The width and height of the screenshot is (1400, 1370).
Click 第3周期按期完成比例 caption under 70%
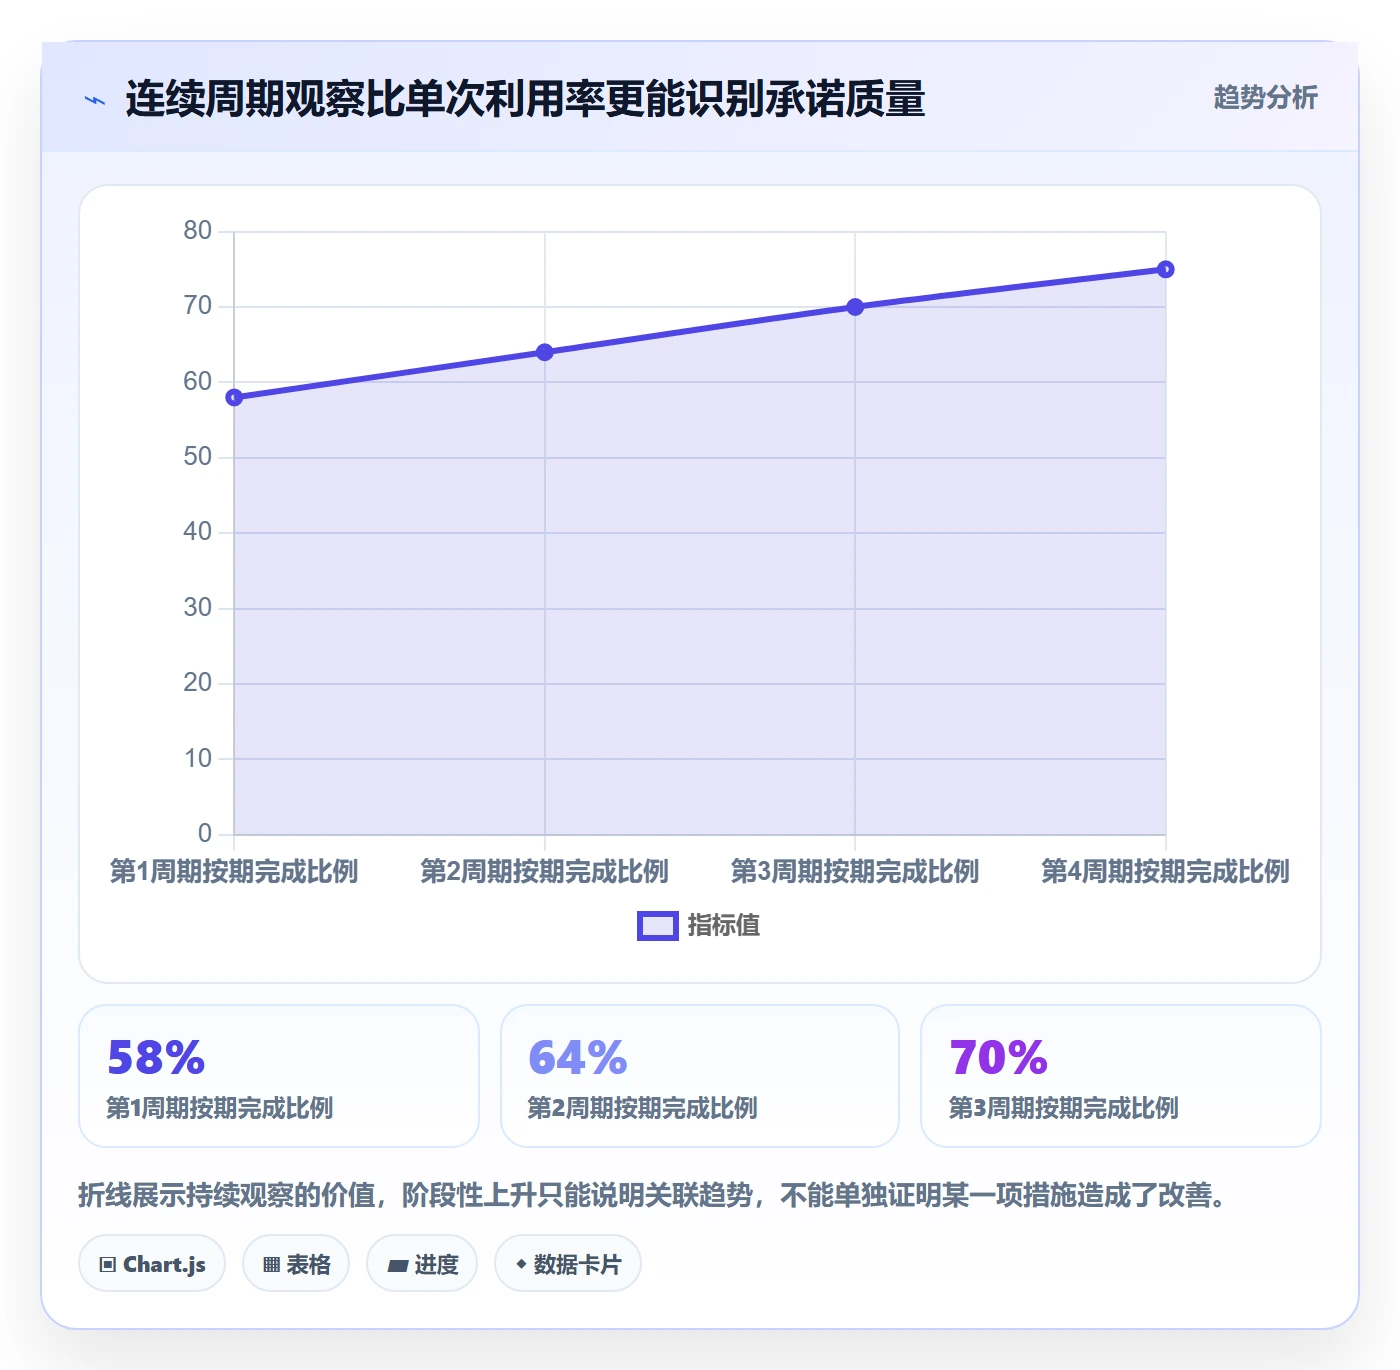(x=1063, y=1108)
